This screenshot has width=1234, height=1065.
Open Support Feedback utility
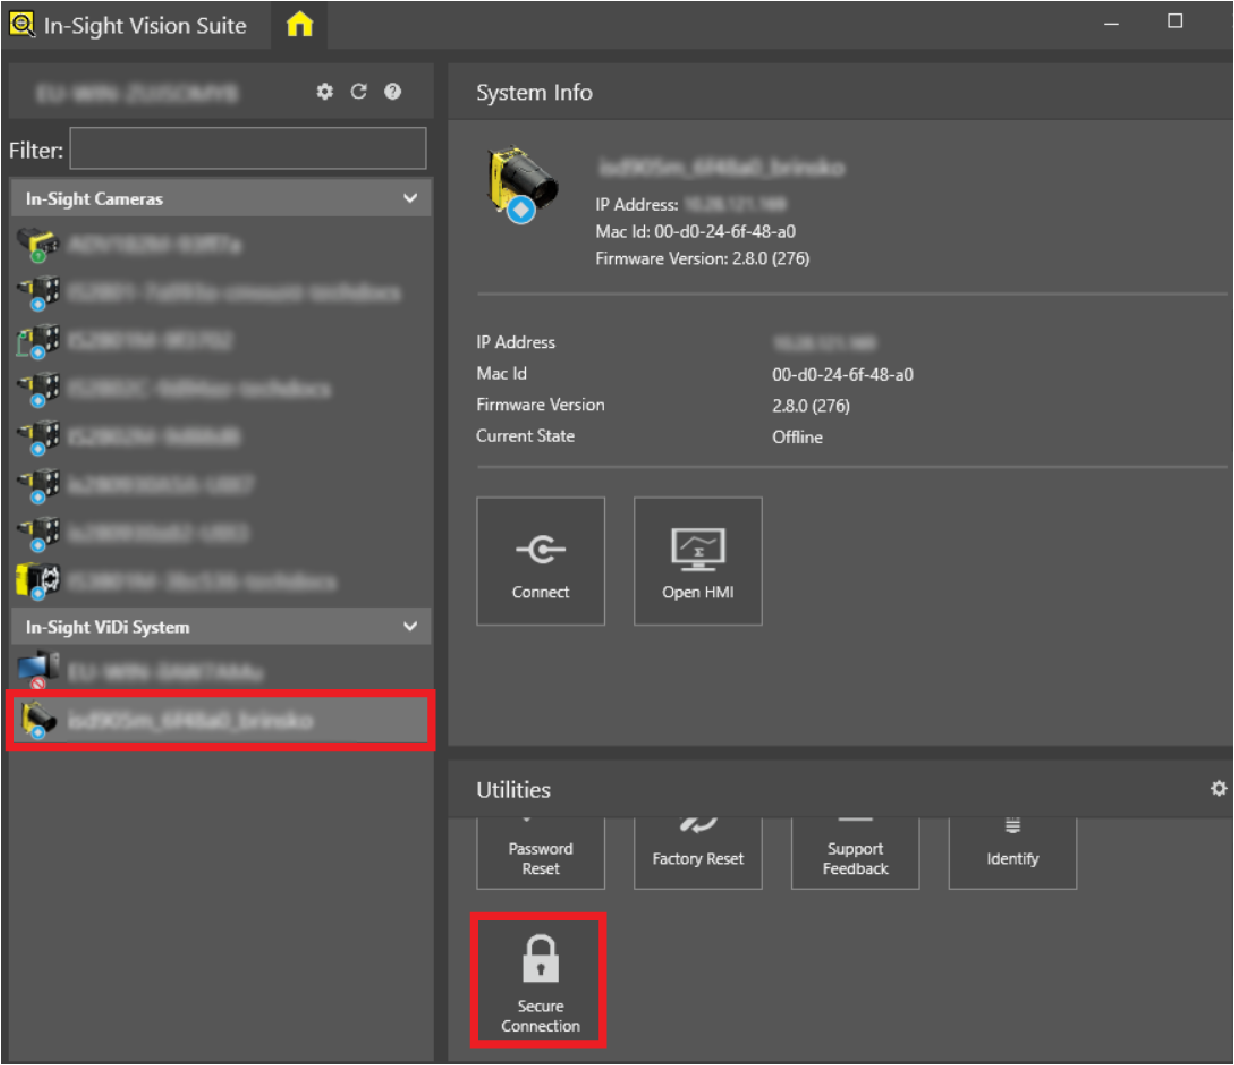click(x=855, y=856)
